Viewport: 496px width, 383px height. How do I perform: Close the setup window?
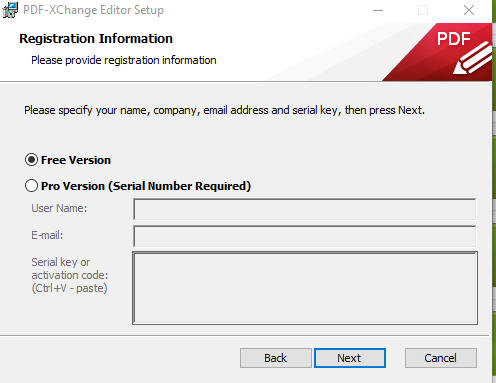click(x=469, y=10)
